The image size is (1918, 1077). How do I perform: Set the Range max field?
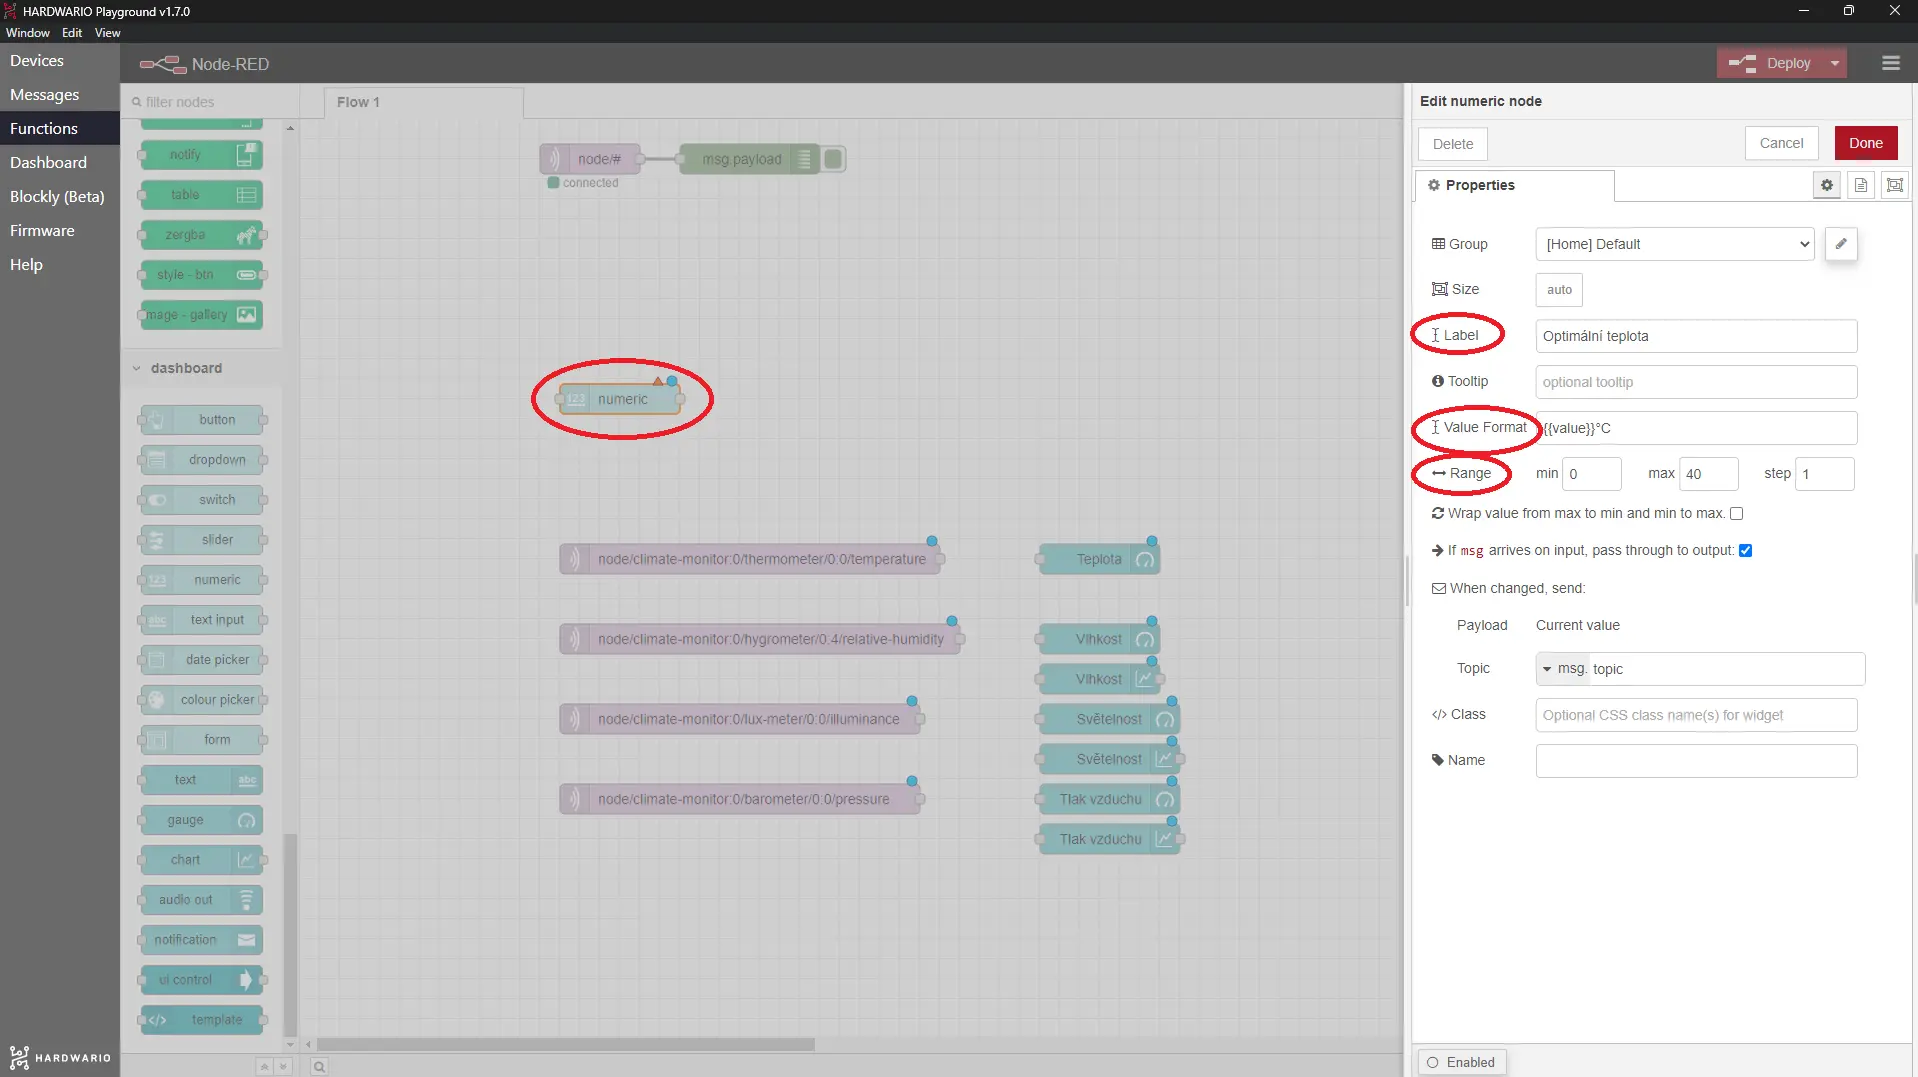tap(1708, 474)
